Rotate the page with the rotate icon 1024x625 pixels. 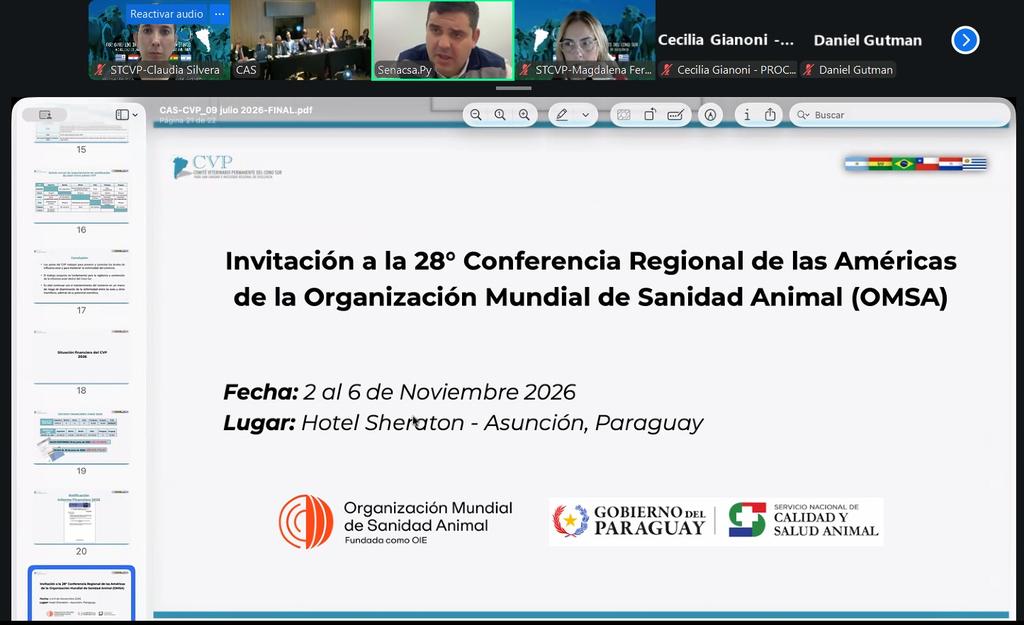tap(650, 115)
